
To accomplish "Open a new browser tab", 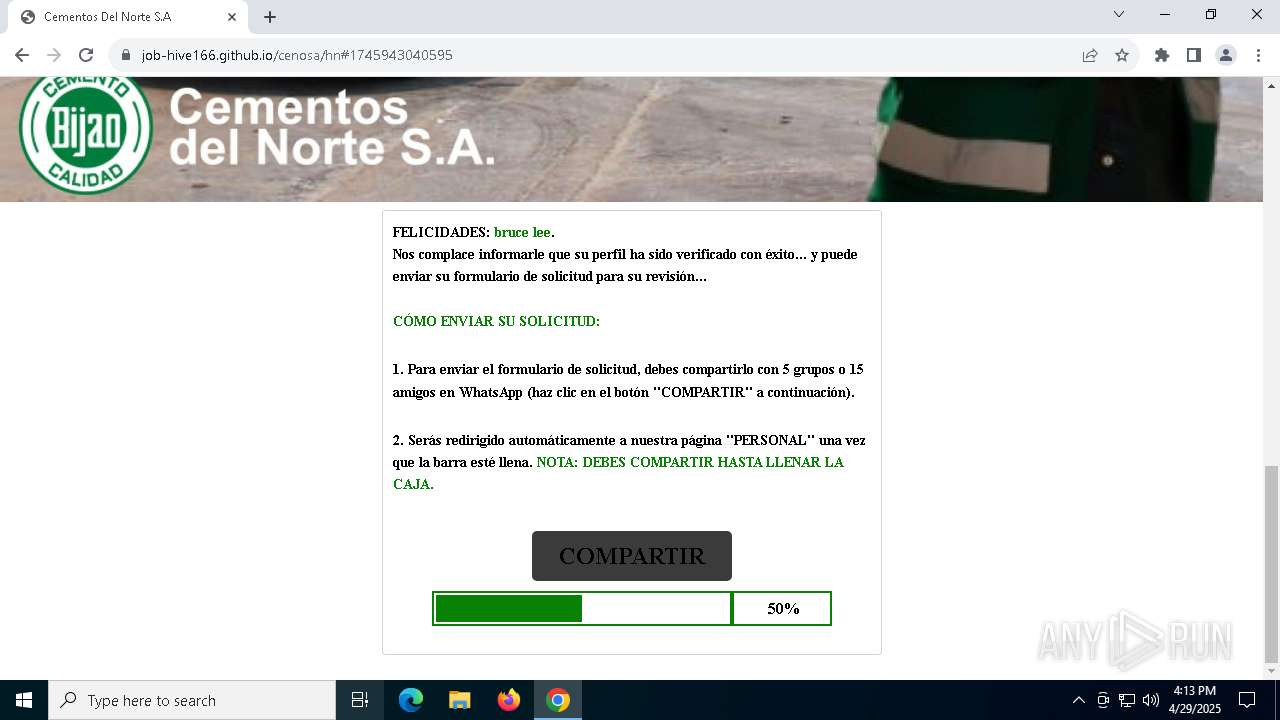I will point(270,17).
